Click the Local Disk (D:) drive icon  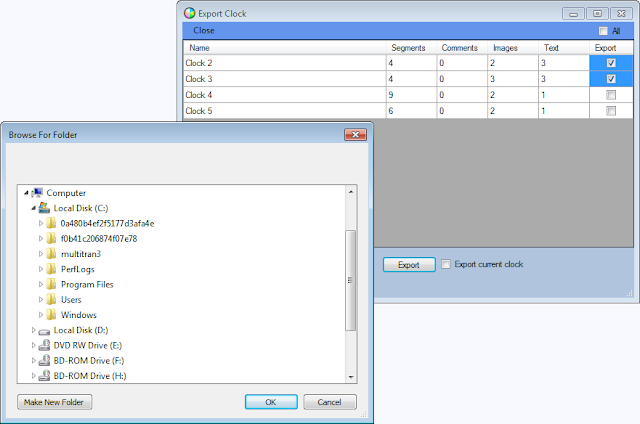click(x=44, y=331)
